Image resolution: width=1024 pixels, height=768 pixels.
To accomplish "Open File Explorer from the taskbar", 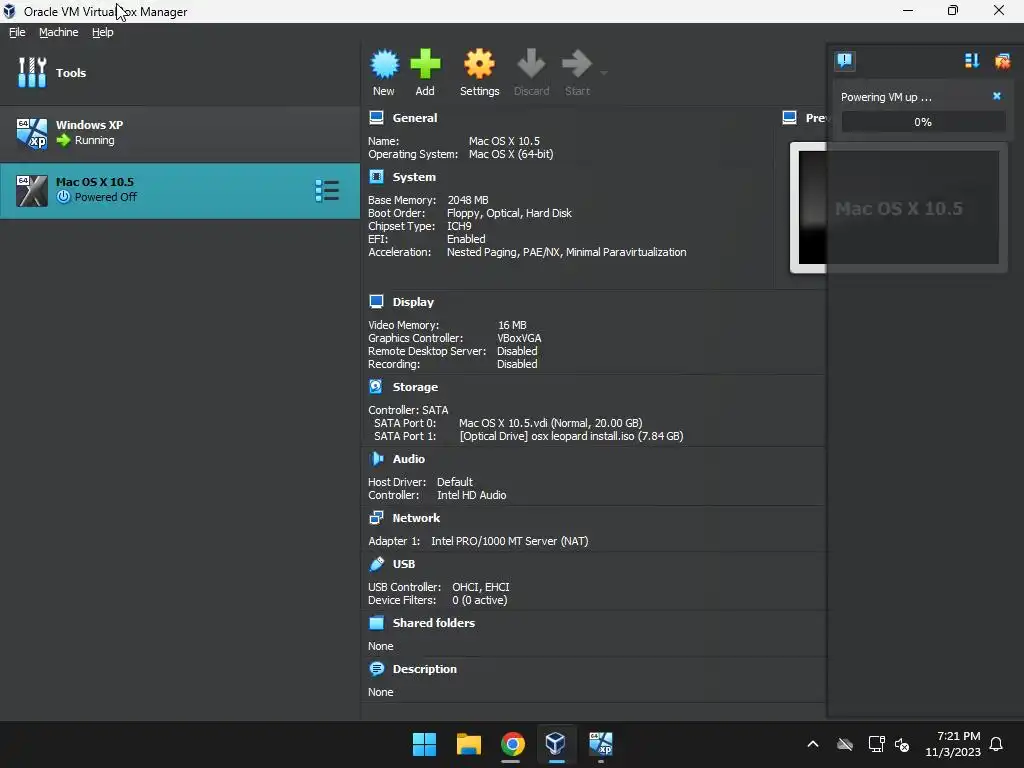I will click(x=468, y=744).
